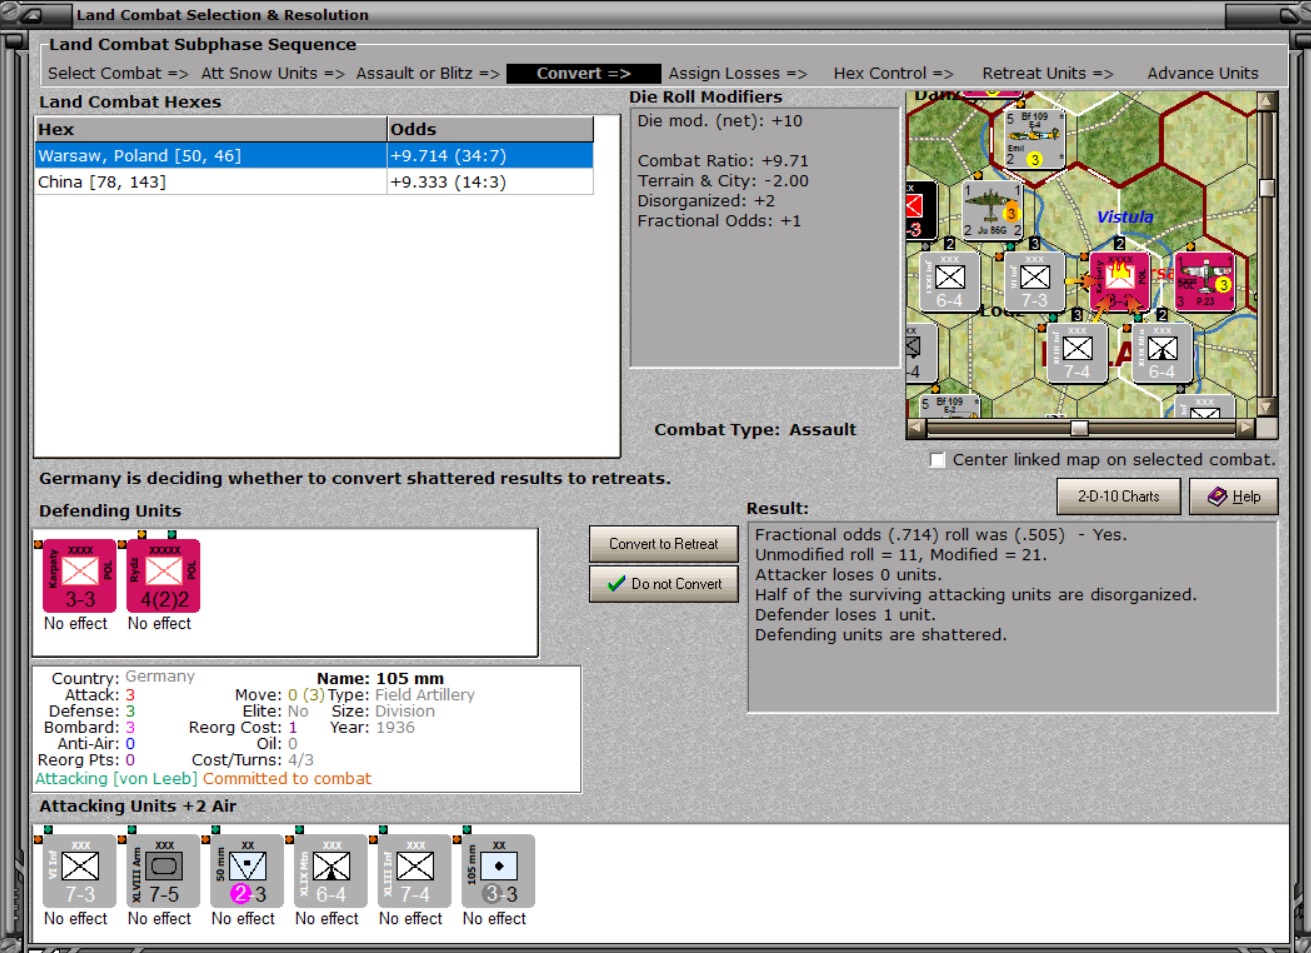Click 'Defender loses 1 unit.' result line
Viewport: 1311px width, 953px height.
[x=845, y=615]
